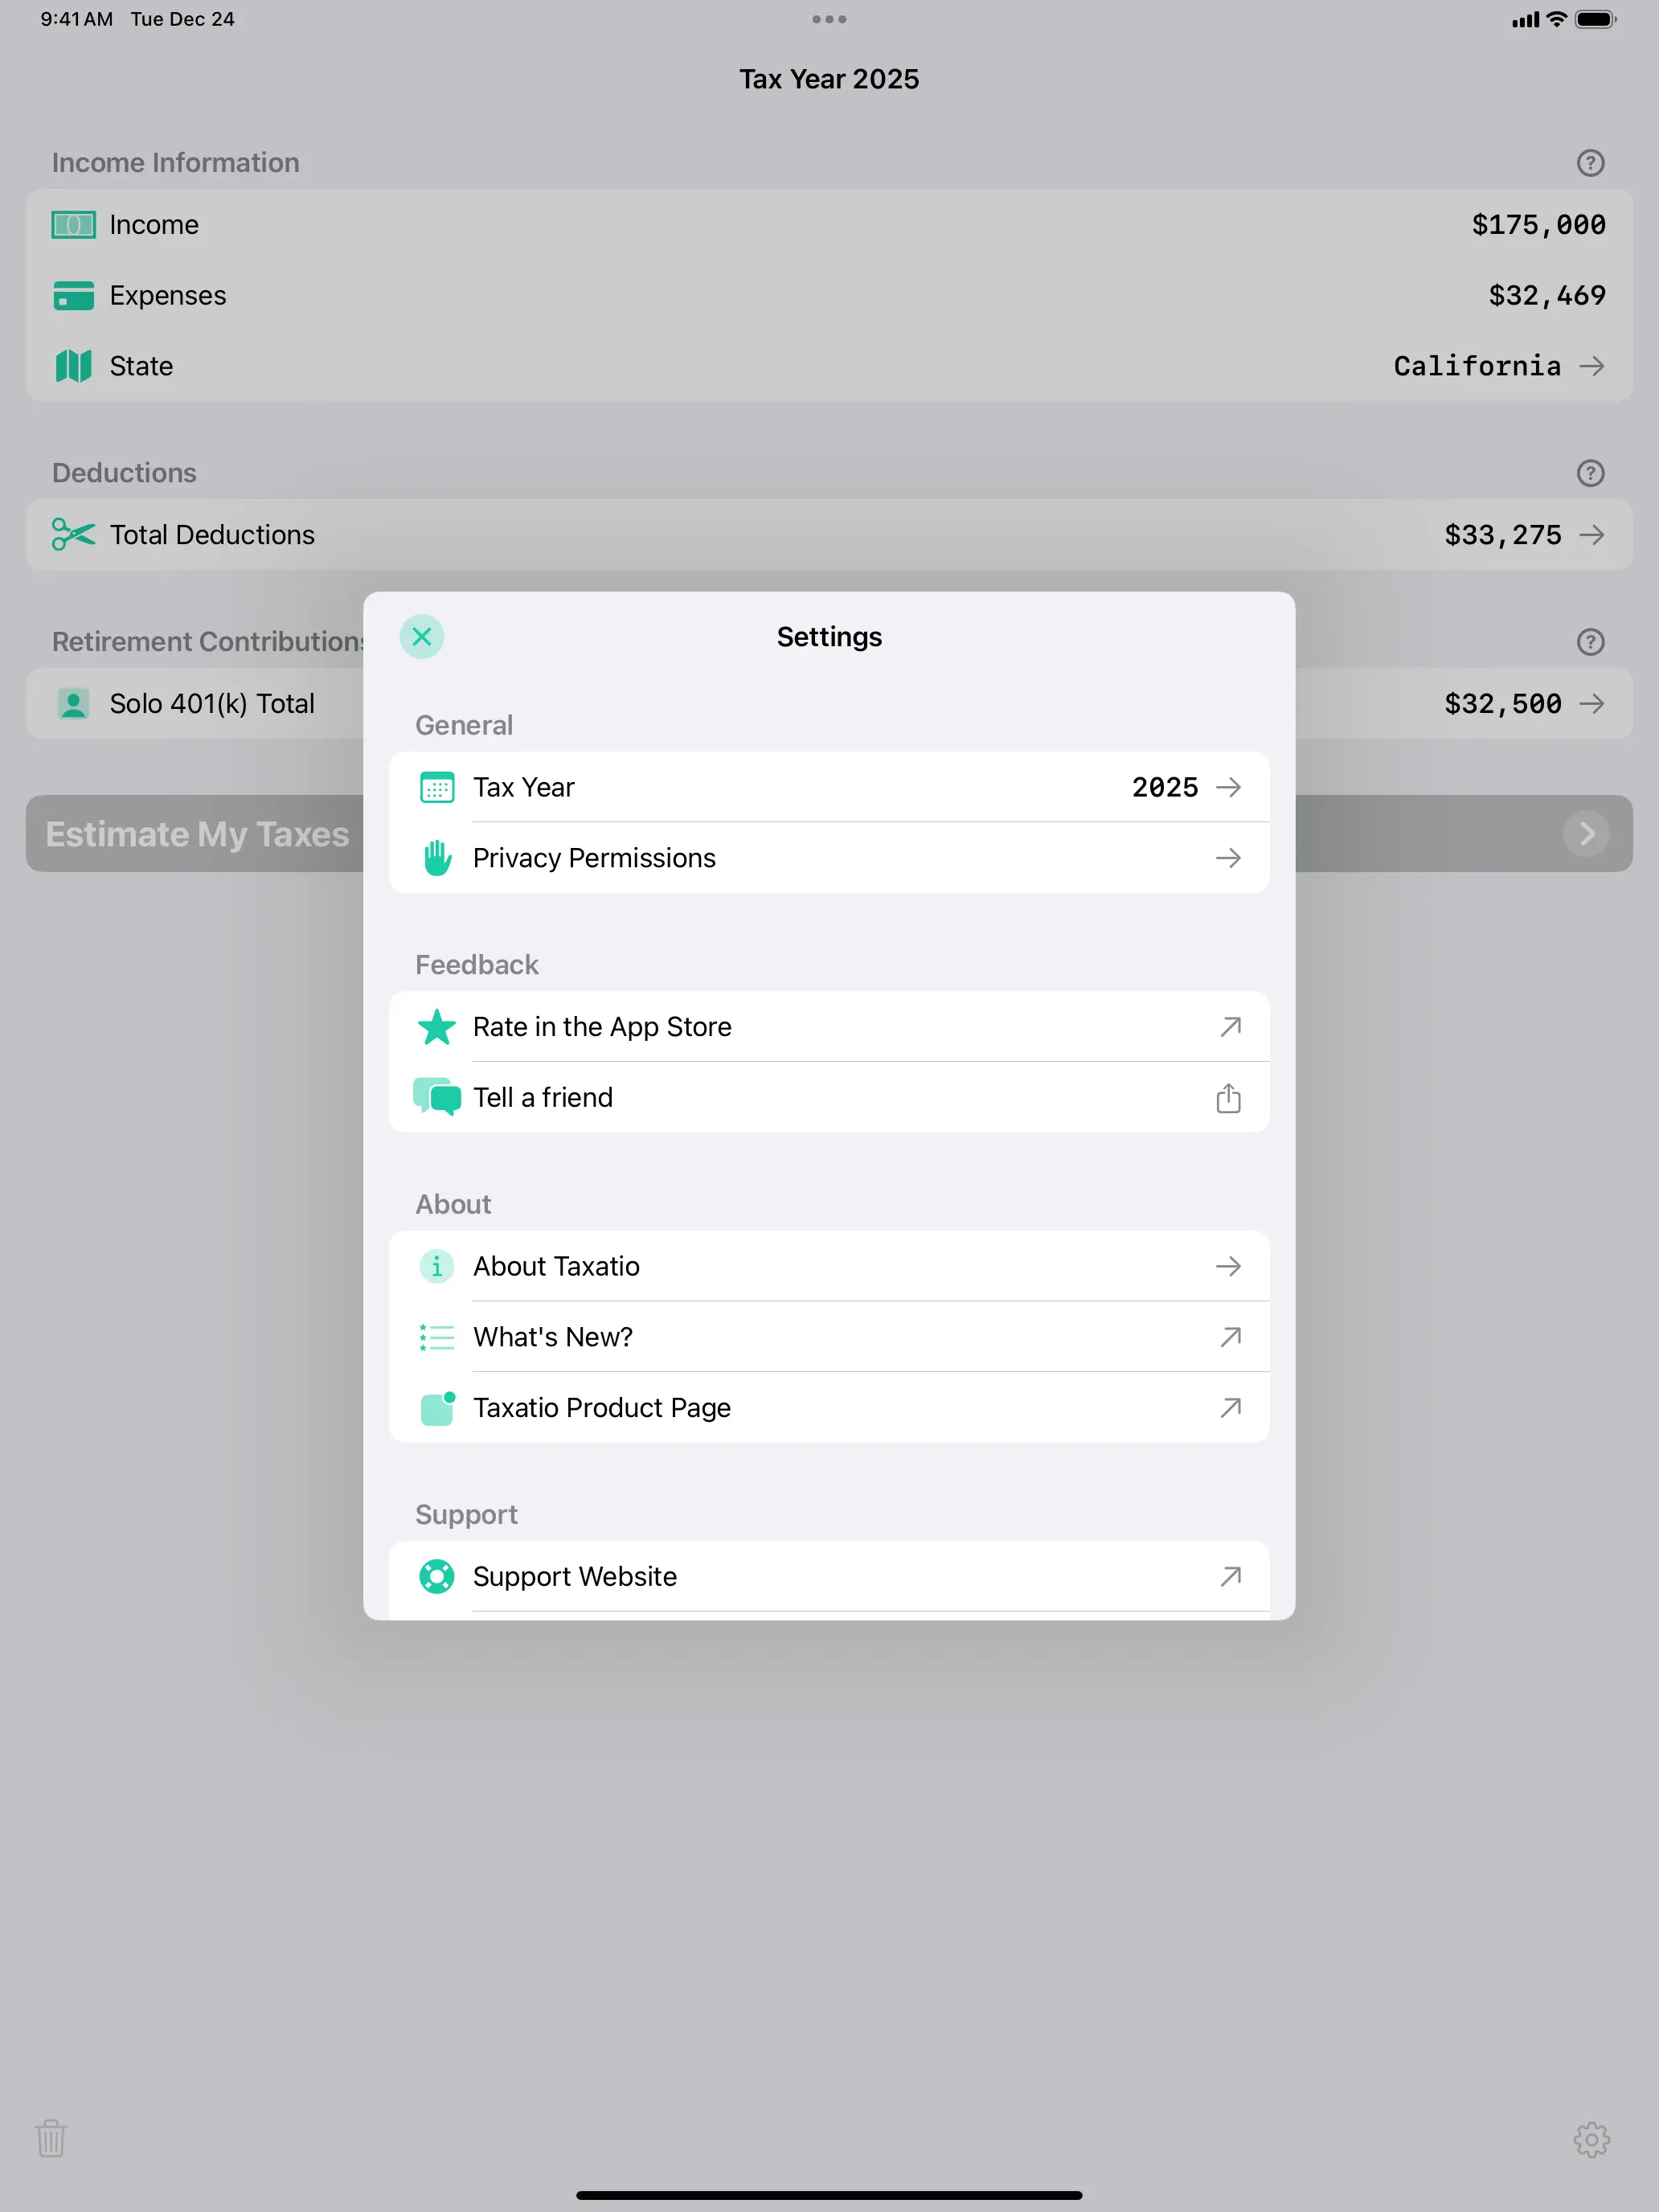Open Privacy Permissions row

[x=828, y=858]
